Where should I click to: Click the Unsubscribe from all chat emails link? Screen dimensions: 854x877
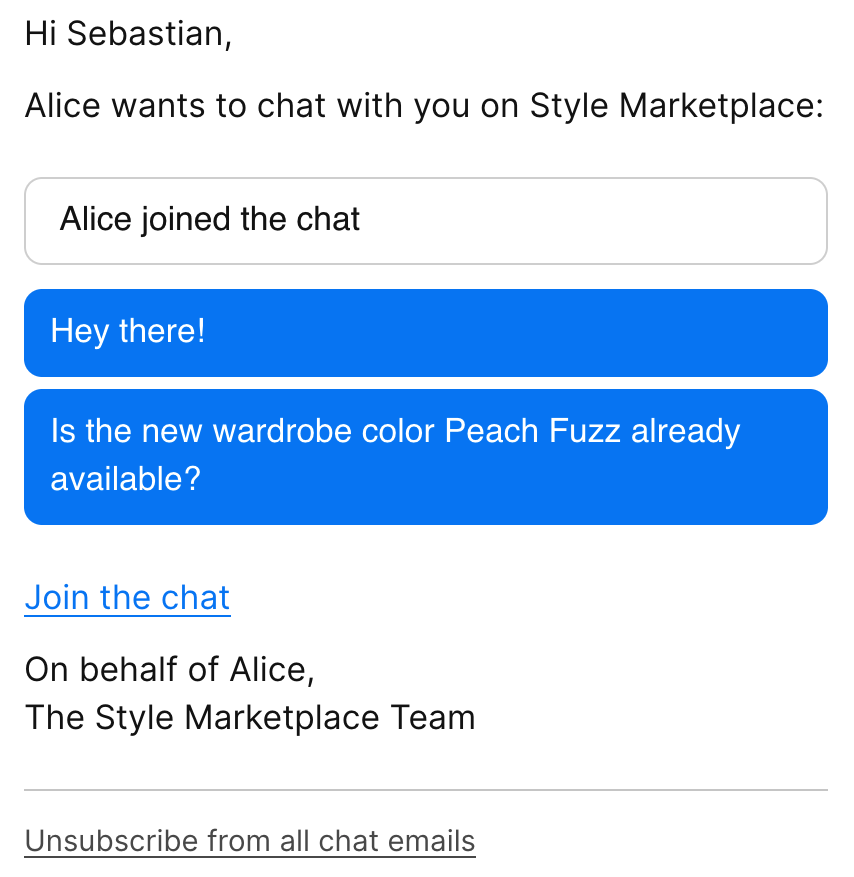click(x=249, y=840)
